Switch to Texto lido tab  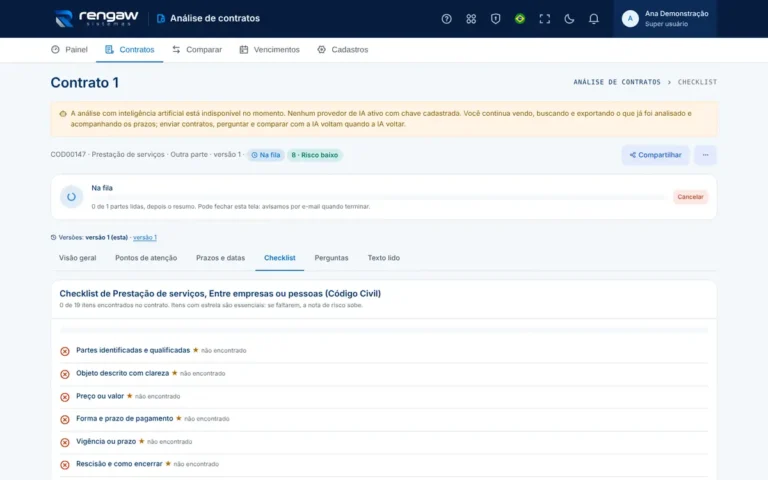[384, 258]
